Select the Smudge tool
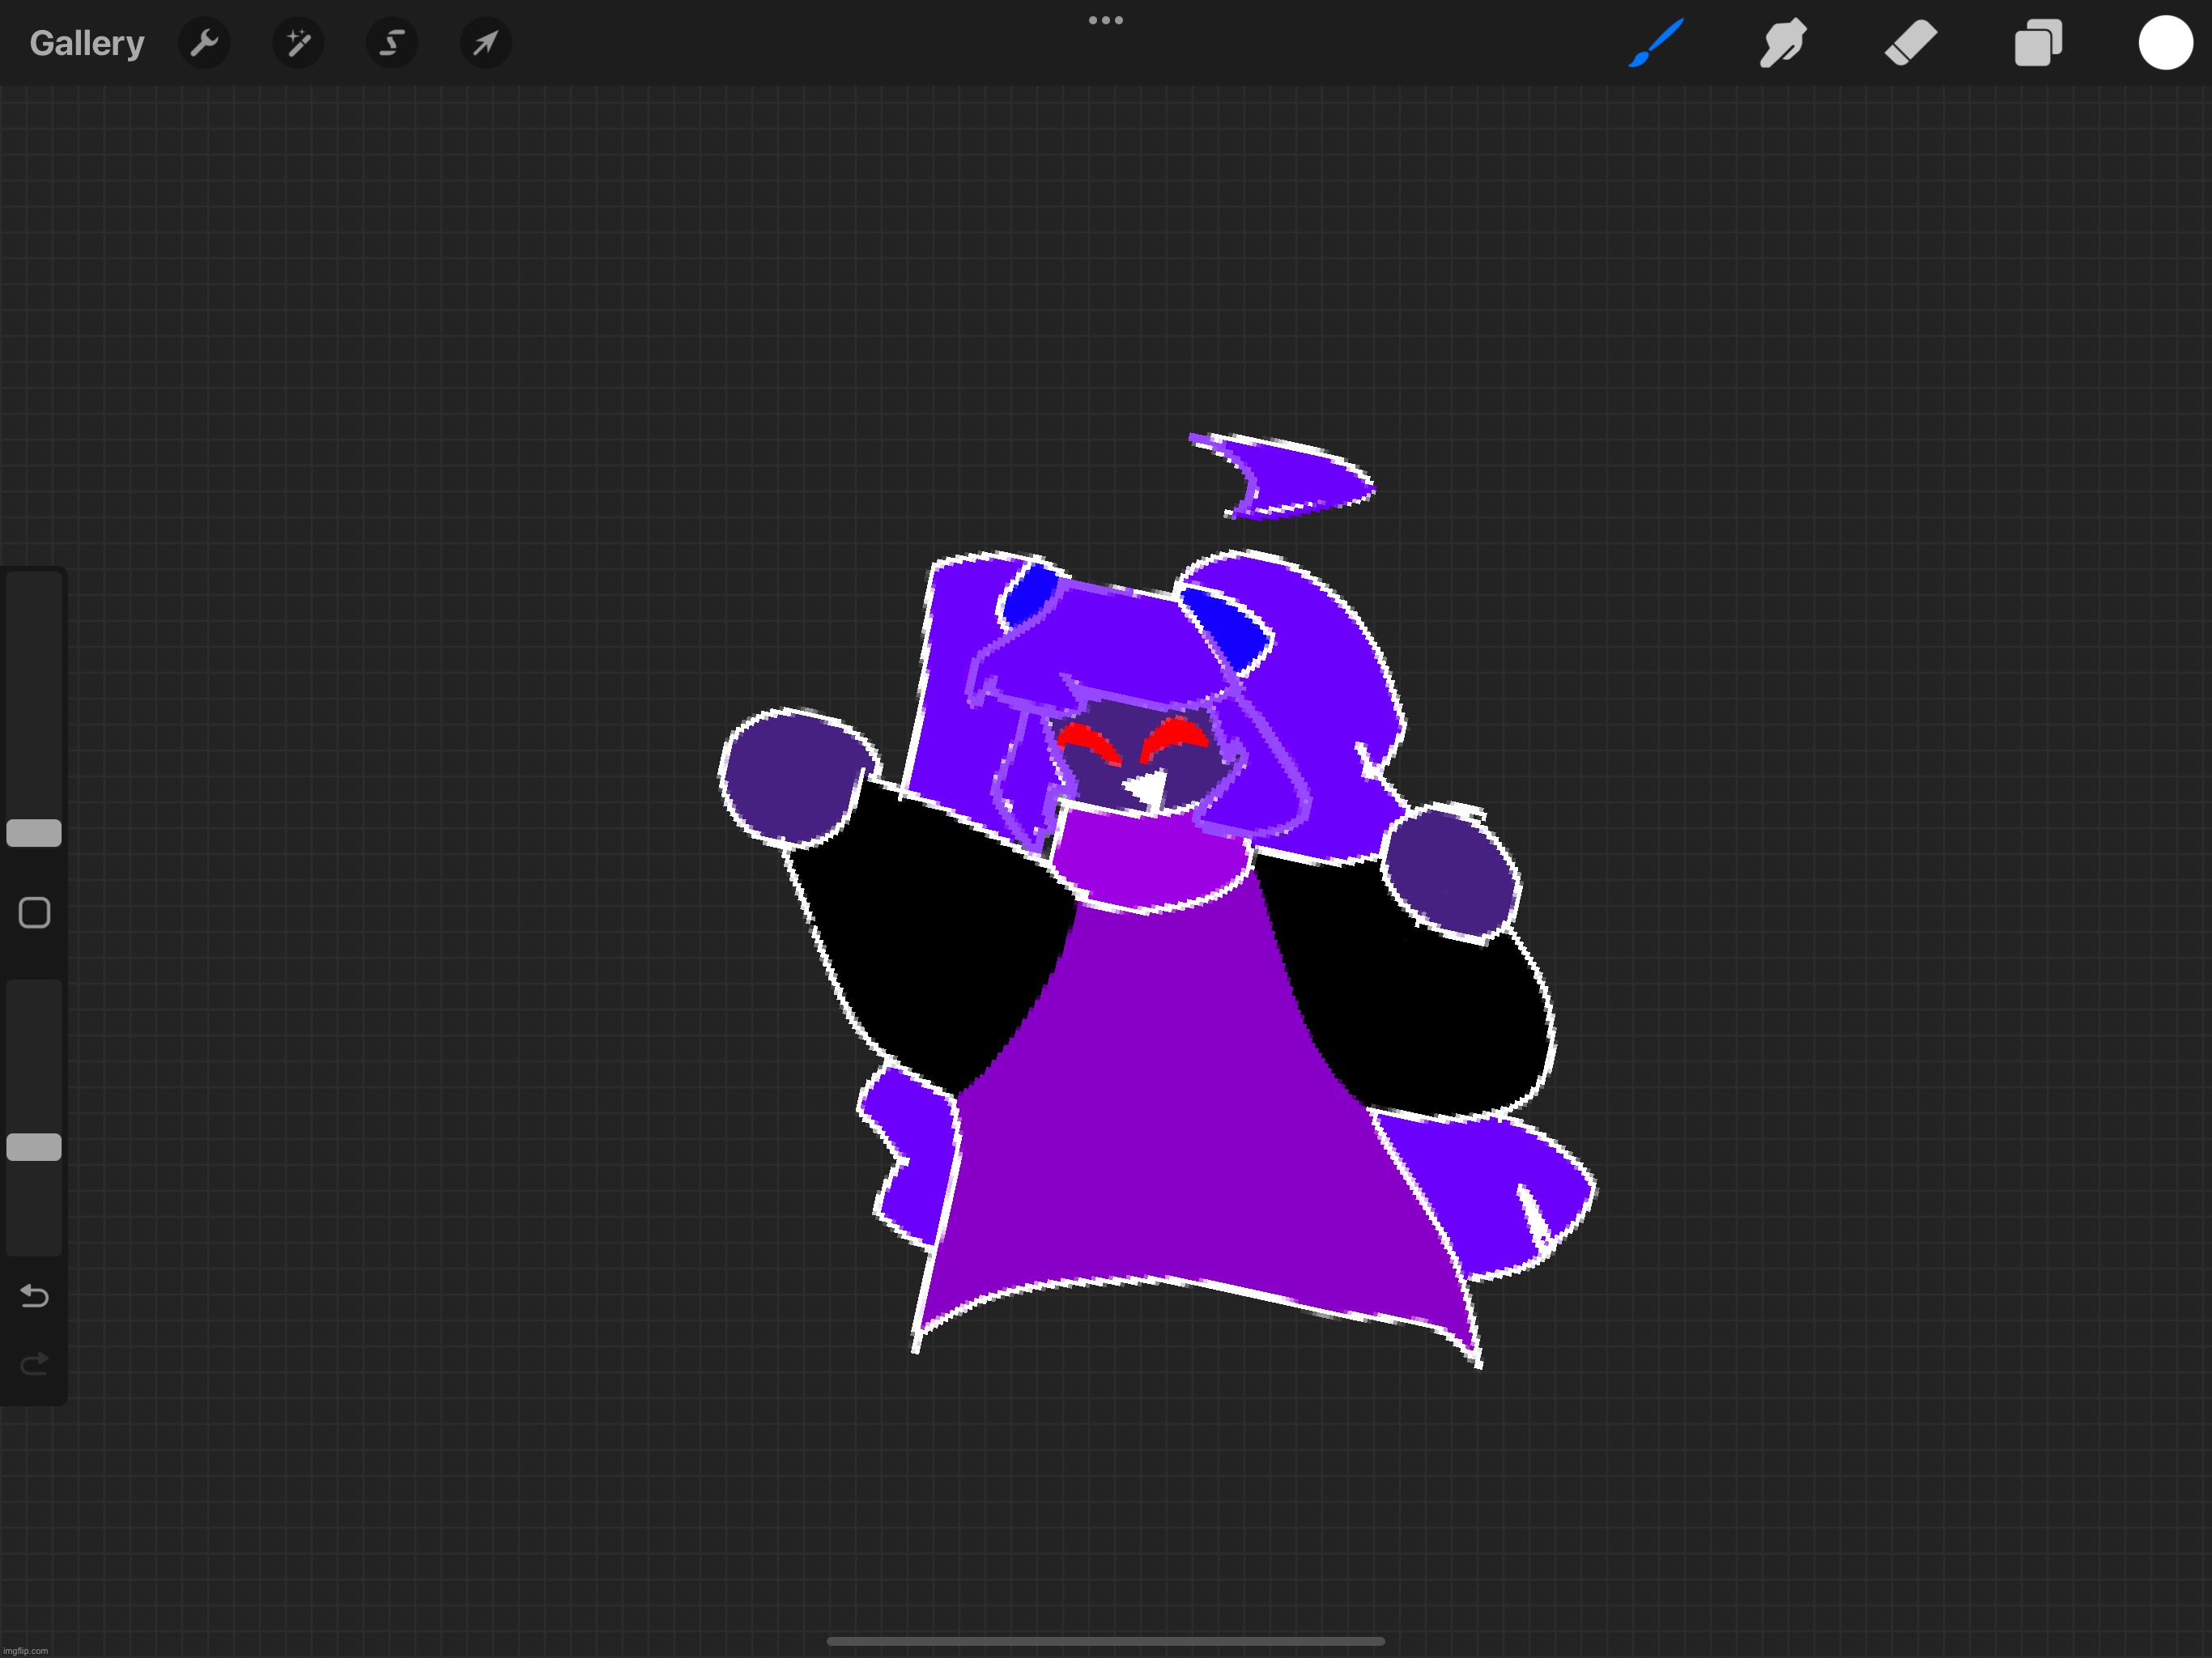Screen dimensions: 2212x1658 point(1783,43)
